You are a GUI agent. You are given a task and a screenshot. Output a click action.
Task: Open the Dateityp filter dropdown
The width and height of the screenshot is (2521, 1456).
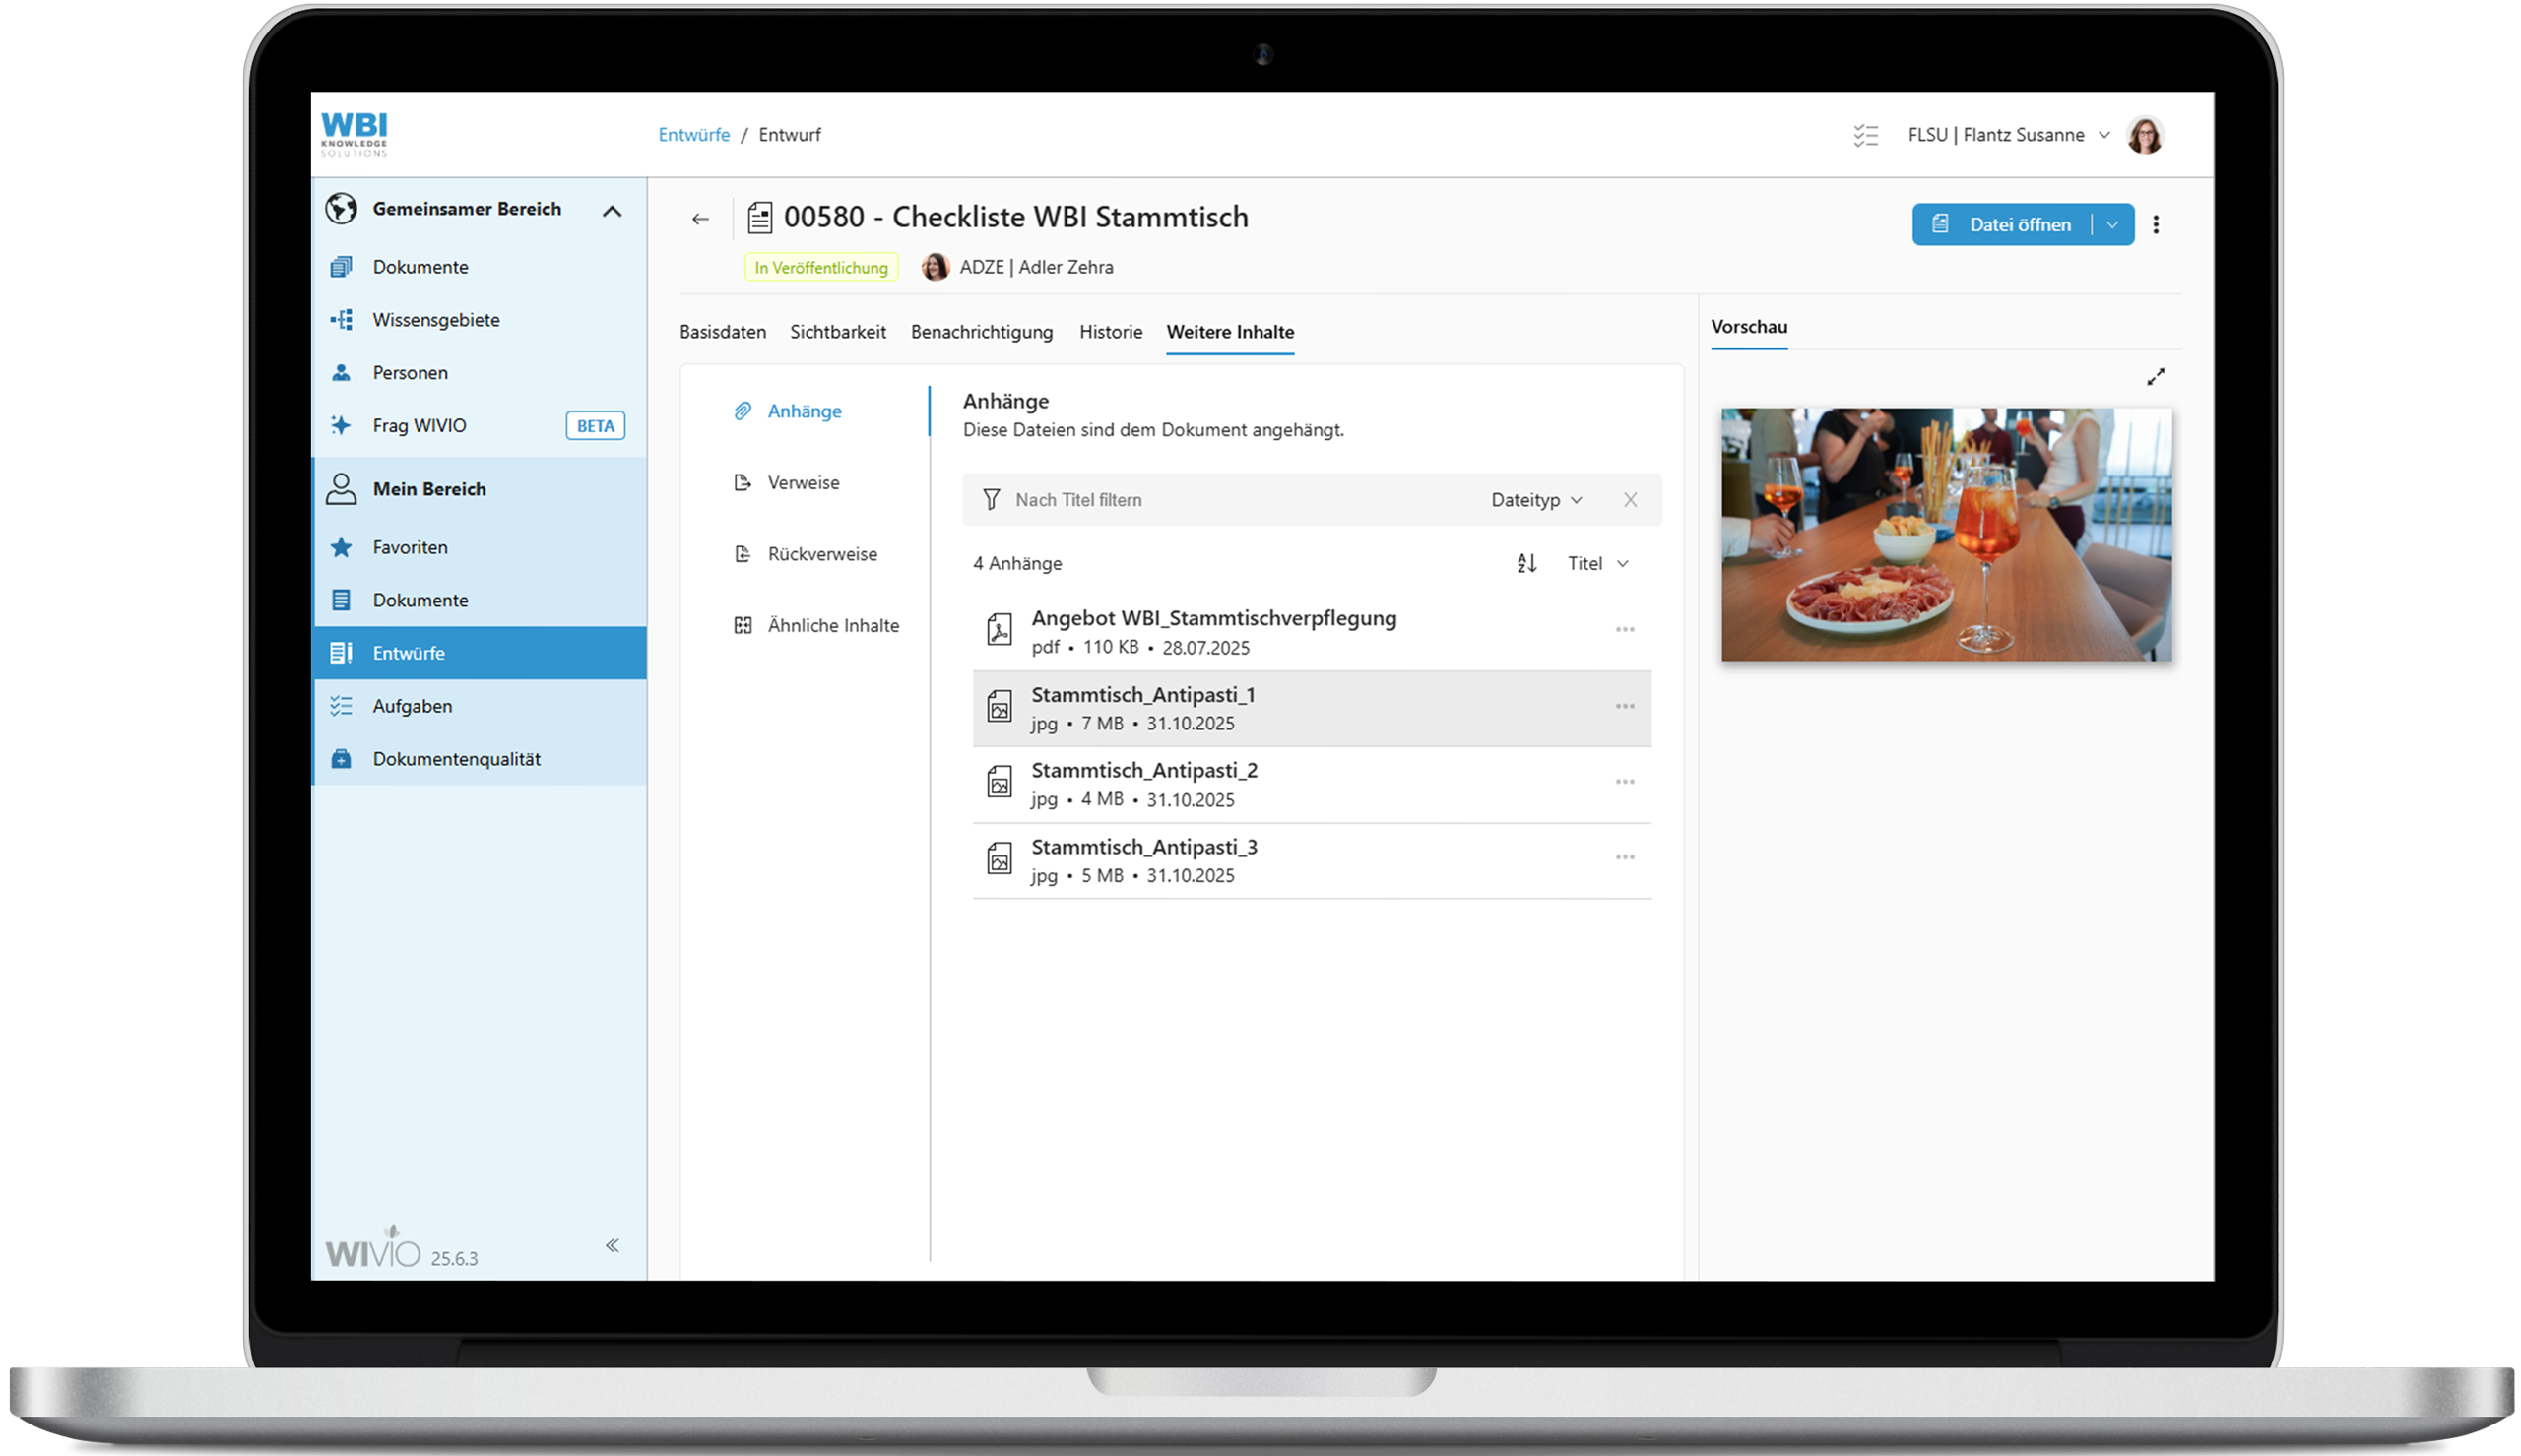[x=1536, y=500]
